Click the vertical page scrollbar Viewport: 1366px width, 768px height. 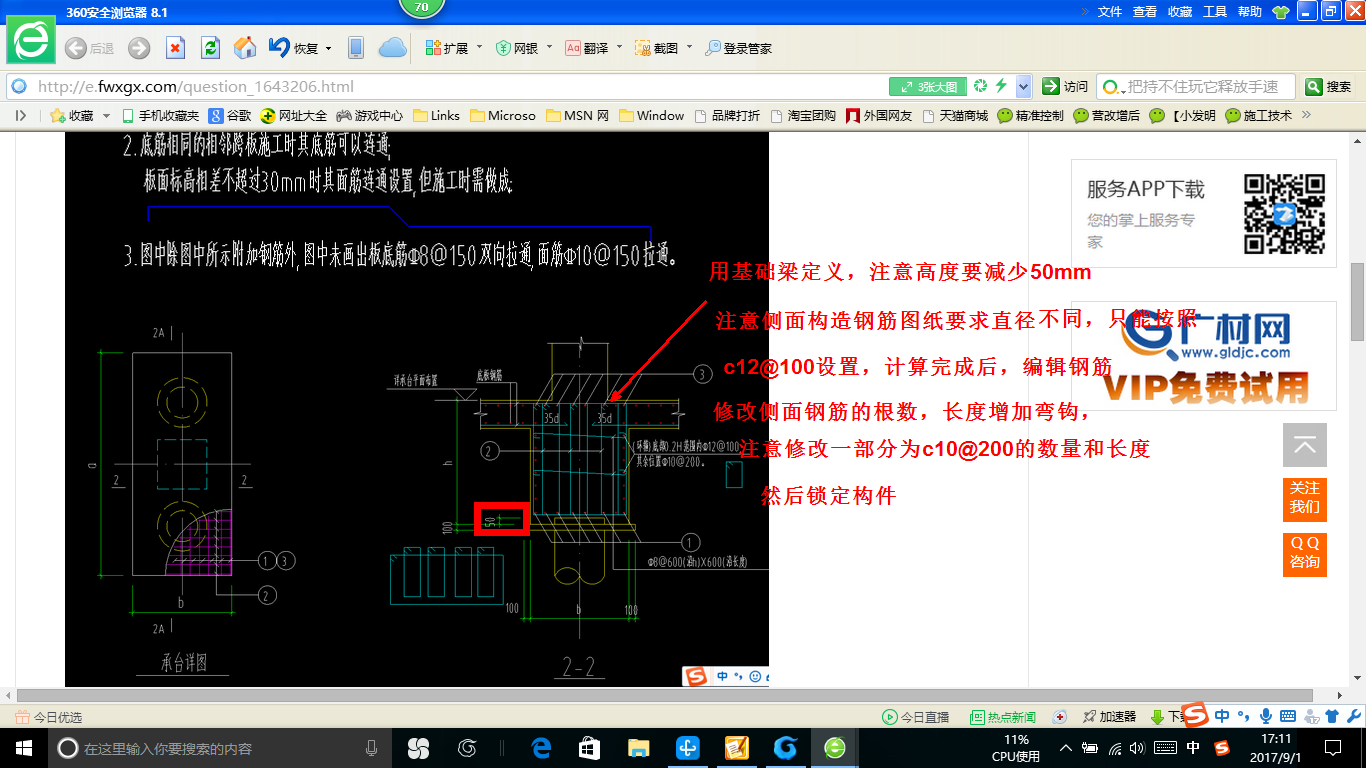[1357, 300]
